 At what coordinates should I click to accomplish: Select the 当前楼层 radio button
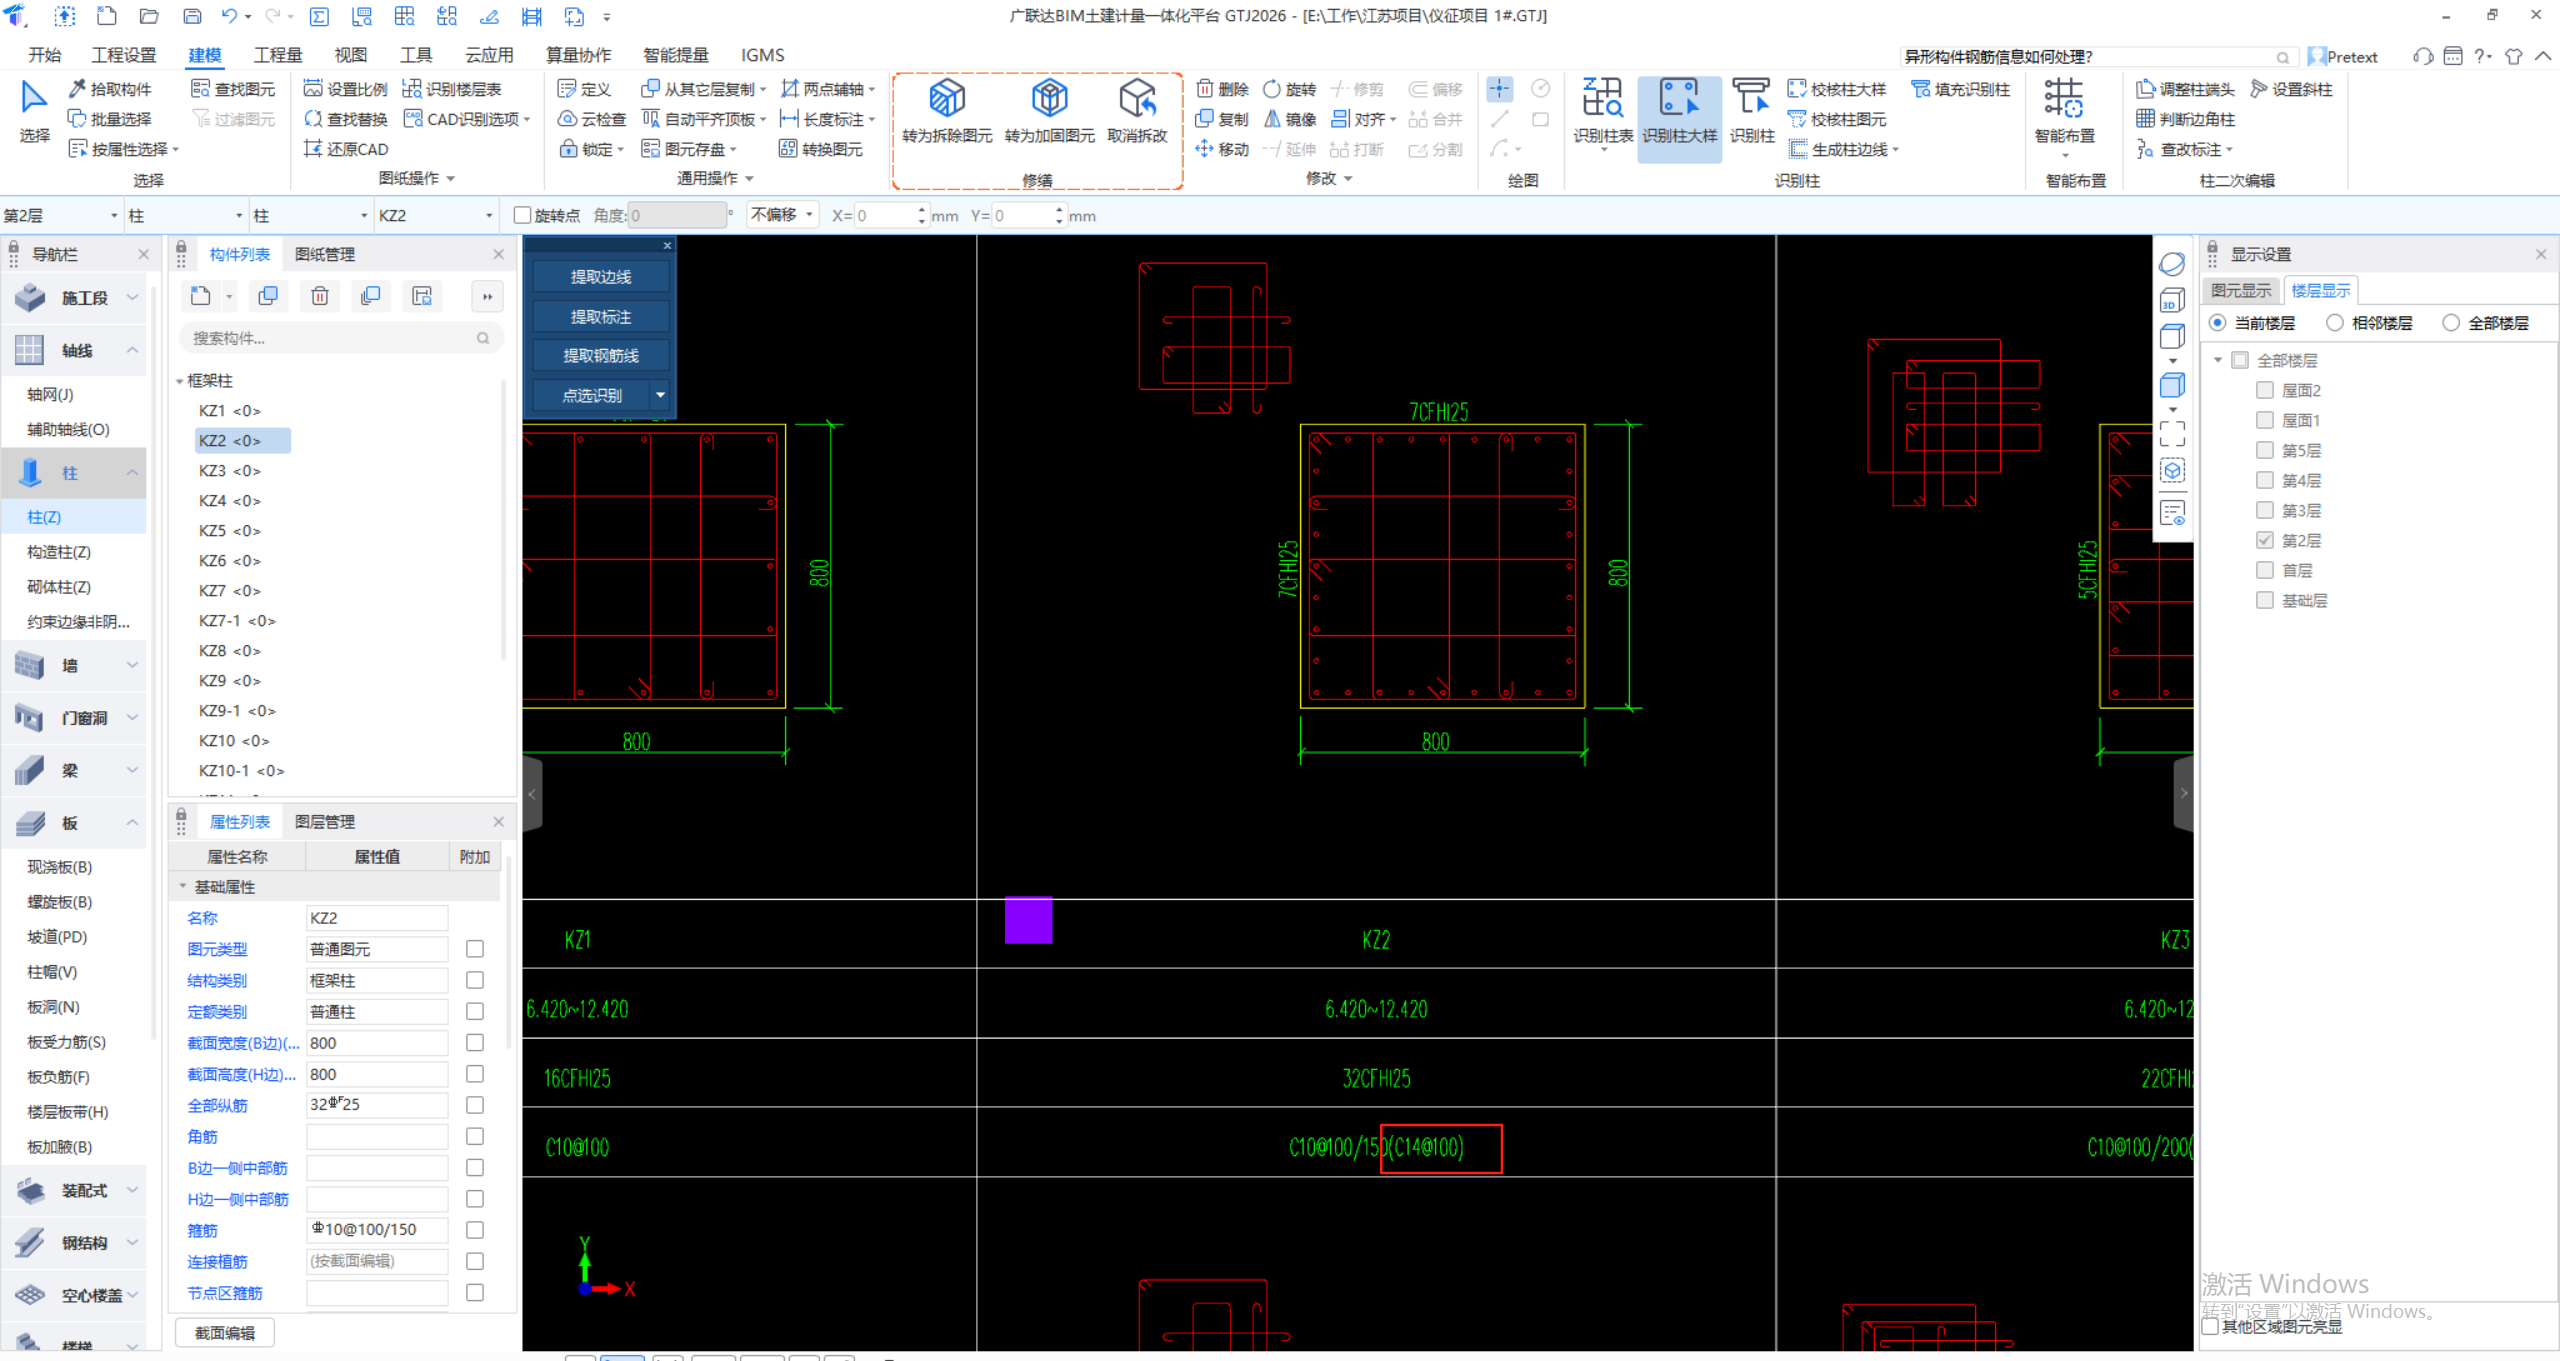click(x=2217, y=323)
